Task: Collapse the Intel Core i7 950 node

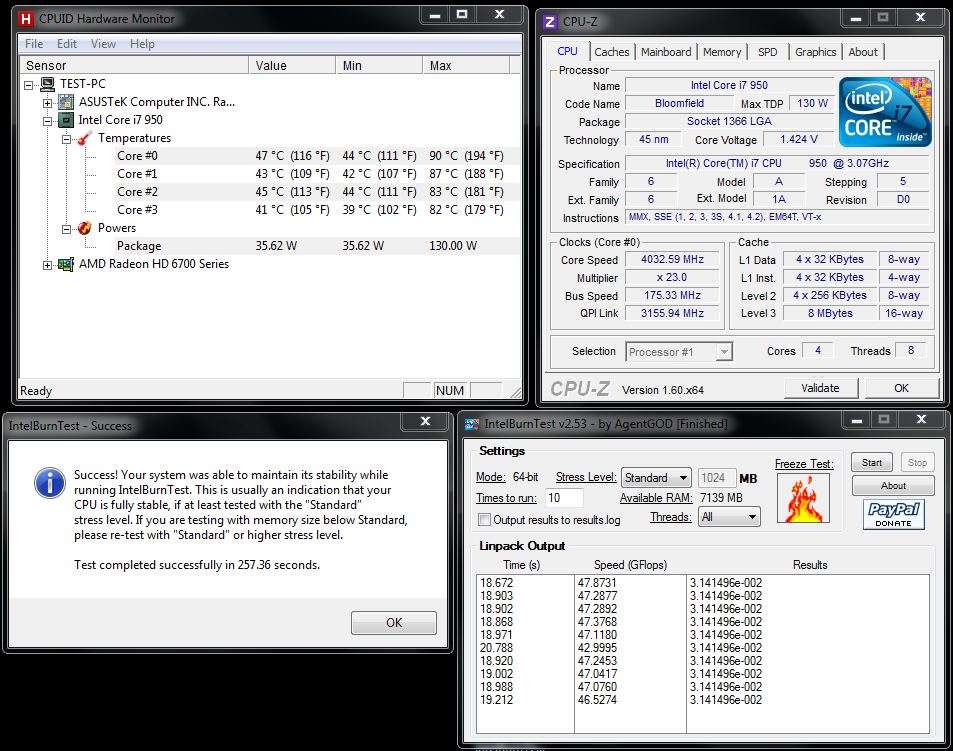Action: 47,121
